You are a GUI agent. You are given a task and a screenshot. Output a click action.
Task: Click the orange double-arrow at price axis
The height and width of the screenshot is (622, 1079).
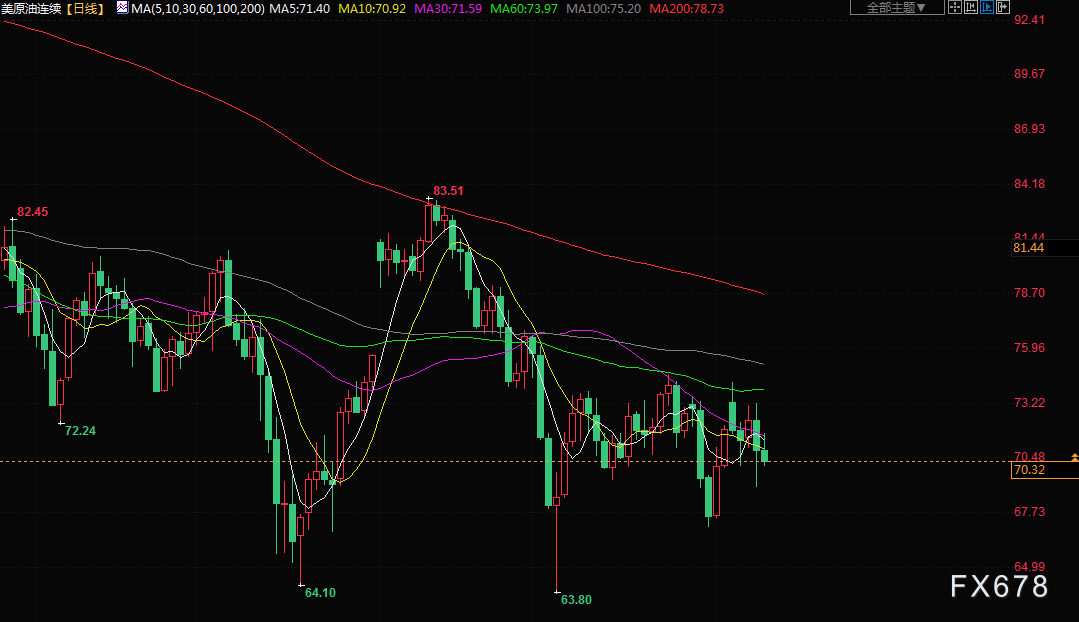point(1072,456)
